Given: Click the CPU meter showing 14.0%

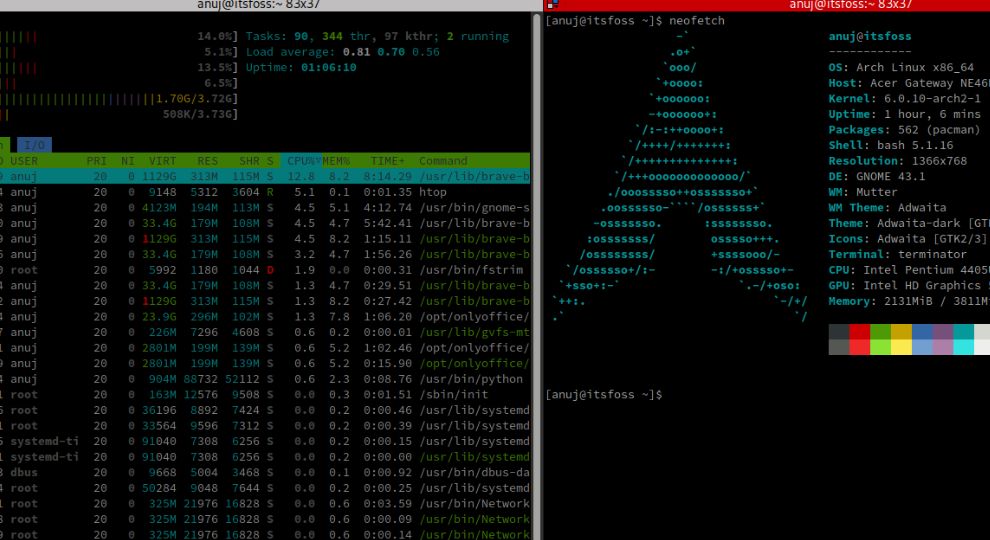Looking at the screenshot, I should 119,37.
